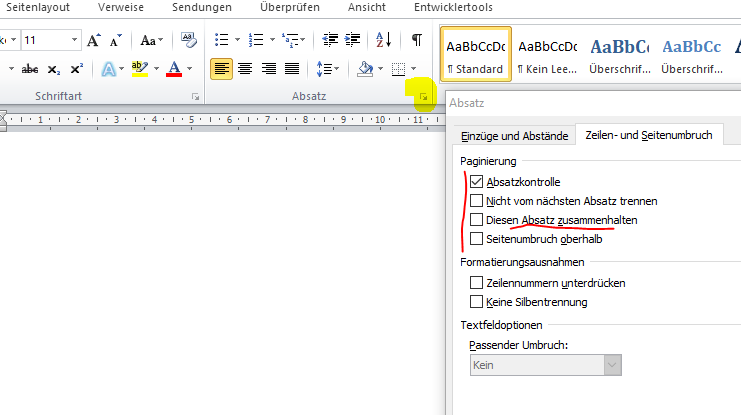Click font size field showing 11
The width and height of the screenshot is (741, 415).
tap(46, 40)
